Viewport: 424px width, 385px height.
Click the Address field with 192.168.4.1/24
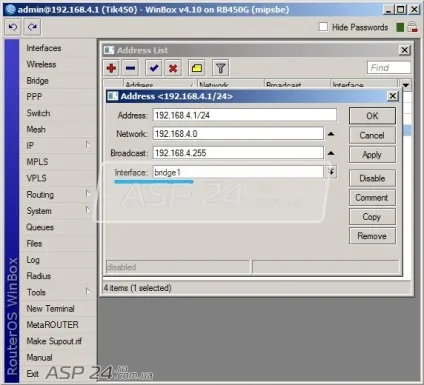pos(245,115)
